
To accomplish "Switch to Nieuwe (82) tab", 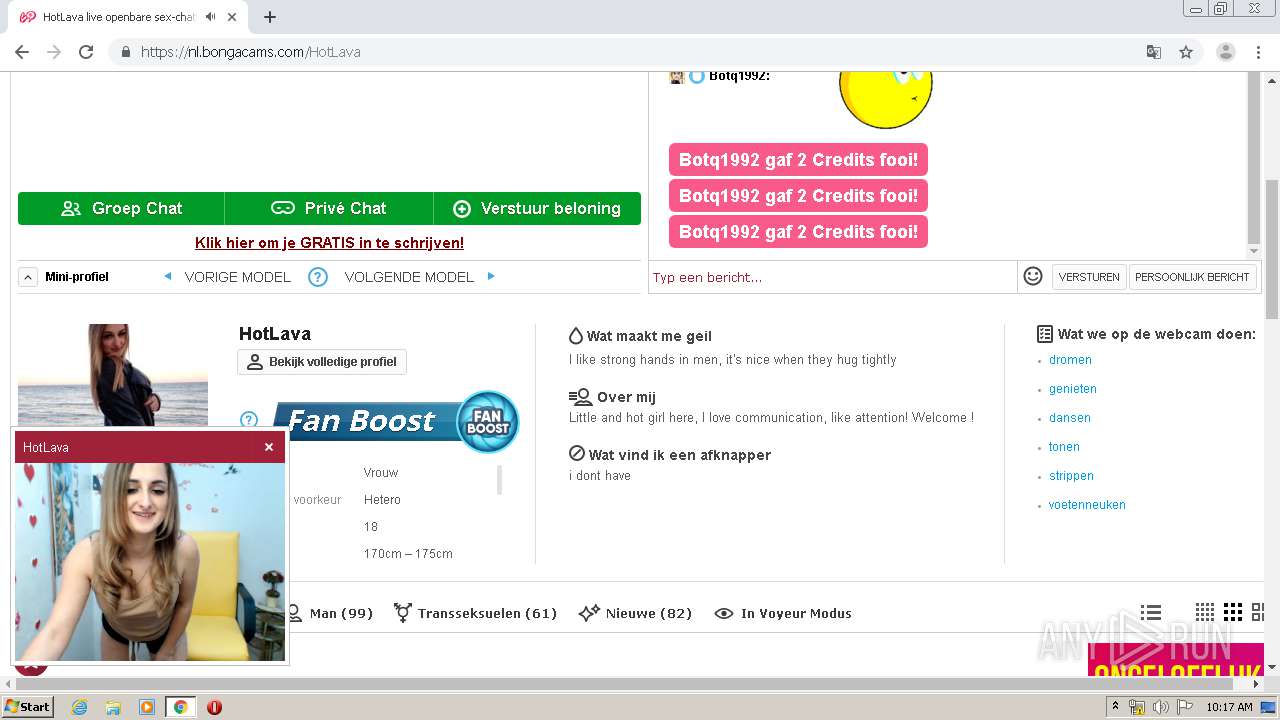I will (636, 613).
